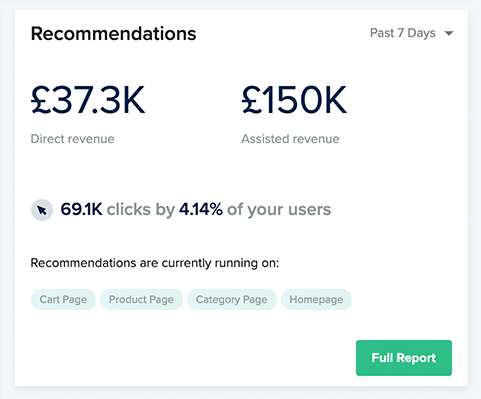
Task: Click the 4.14% users percentage
Action: point(201,210)
